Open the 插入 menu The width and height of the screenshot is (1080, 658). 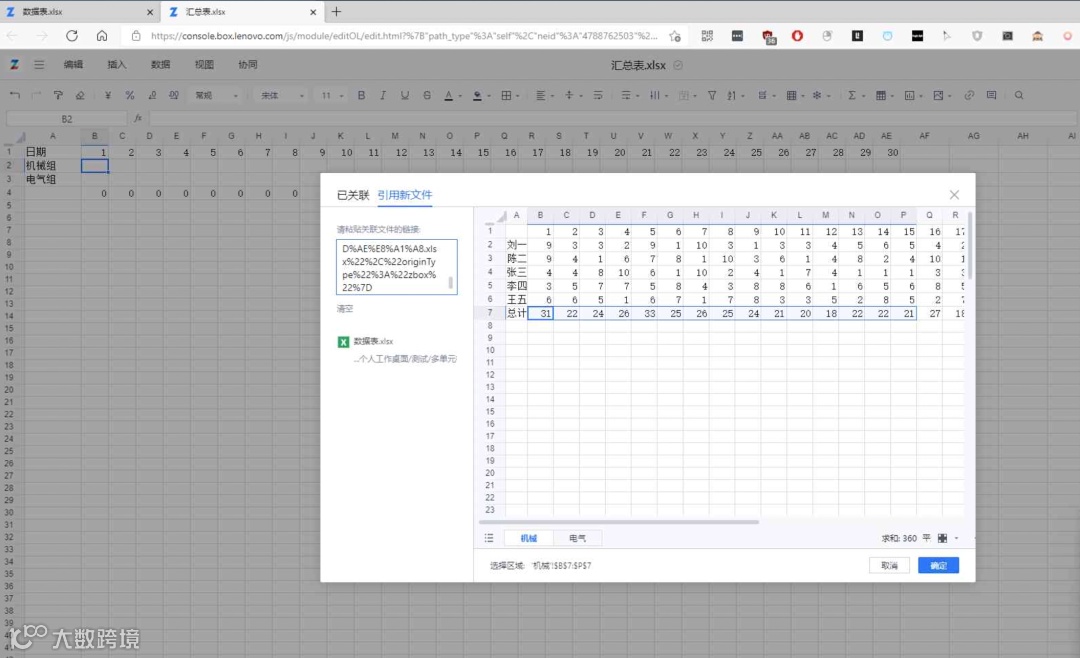(x=116, y=64)
